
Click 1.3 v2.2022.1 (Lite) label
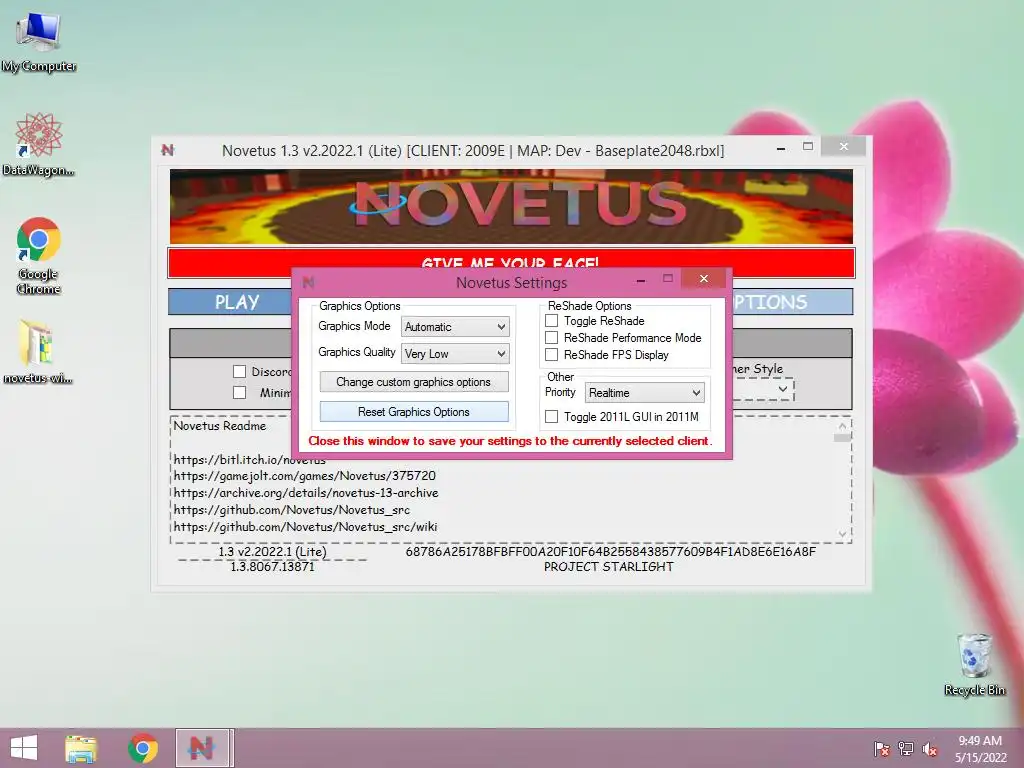coord(272,551)
